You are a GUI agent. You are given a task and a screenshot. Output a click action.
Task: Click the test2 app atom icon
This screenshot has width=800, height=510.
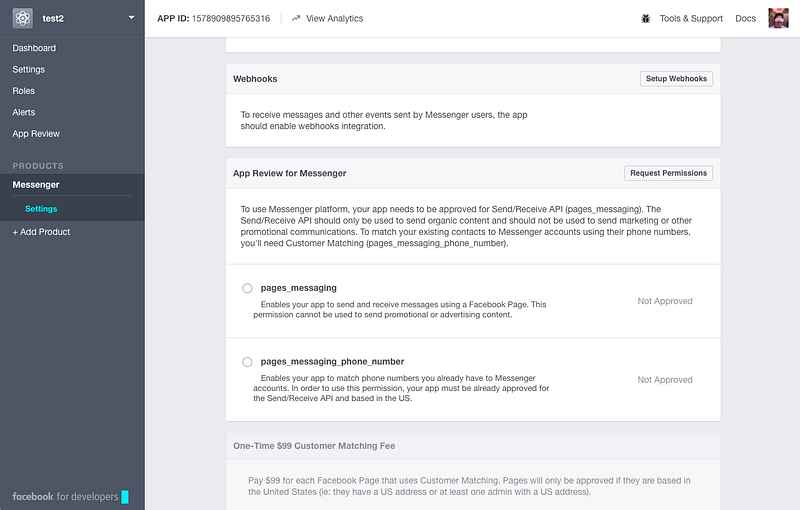click(22, 18)
